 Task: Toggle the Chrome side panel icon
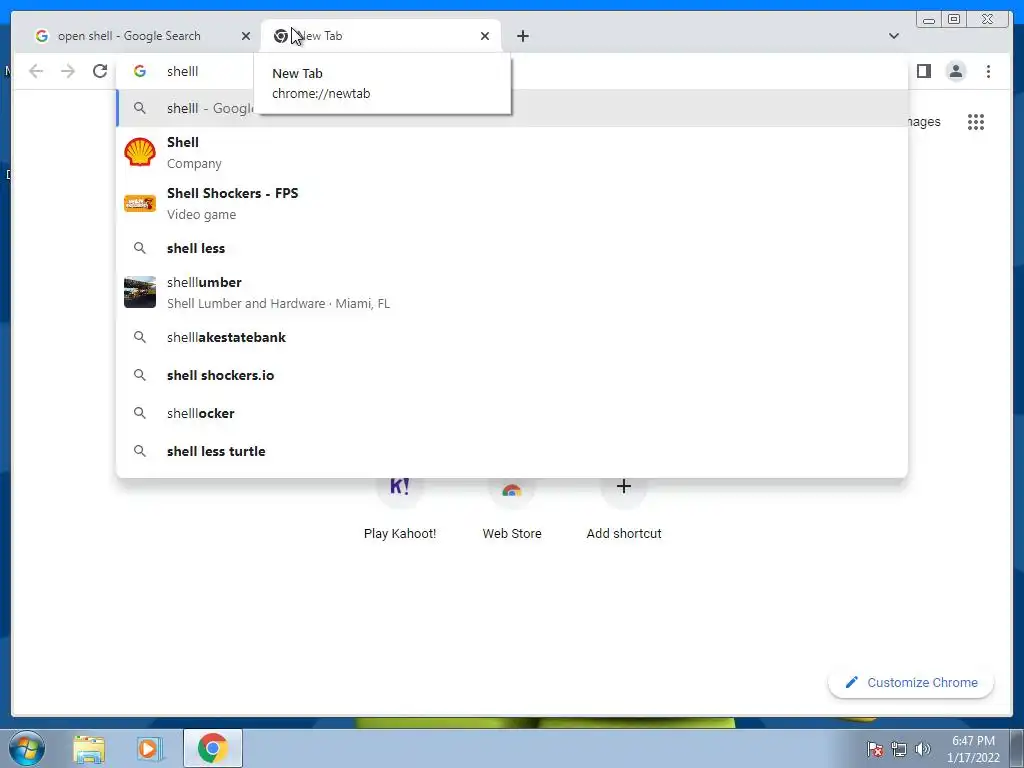(x=923, y=71)
